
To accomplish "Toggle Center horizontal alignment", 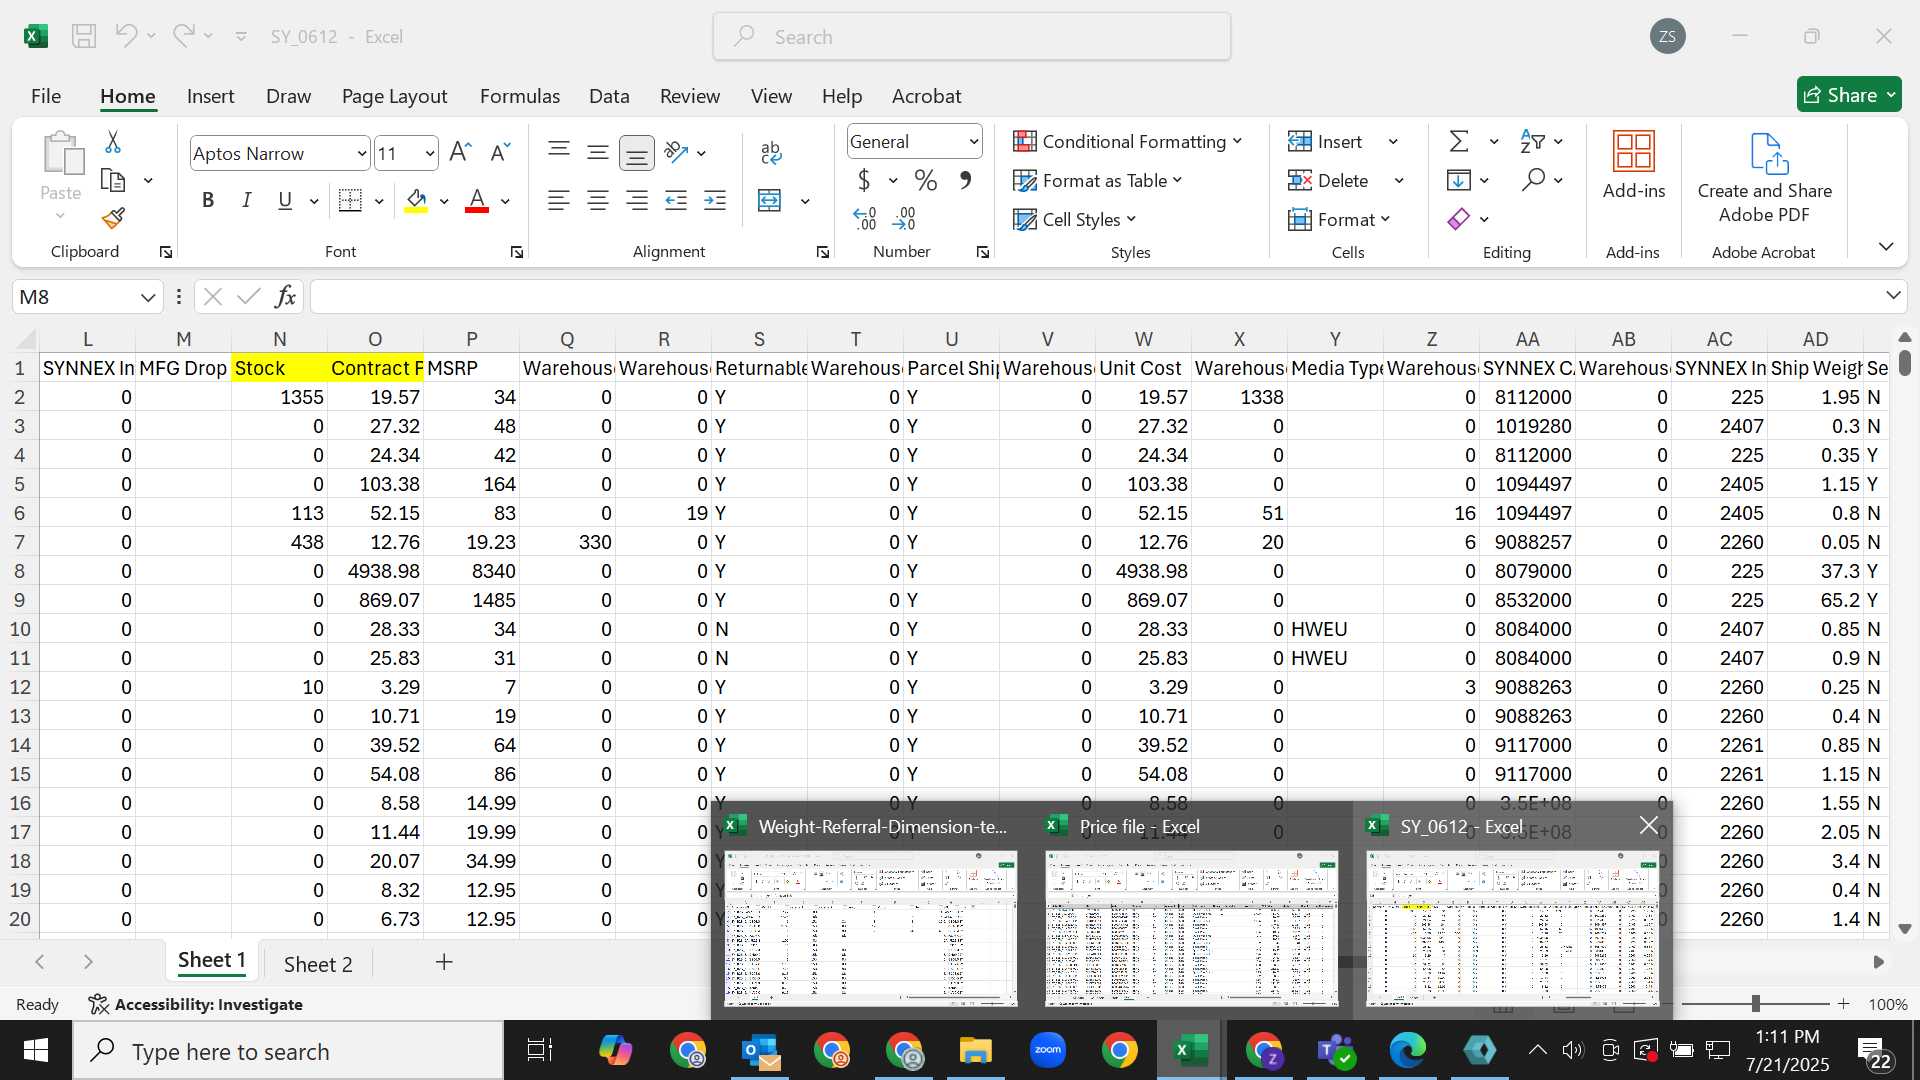I will [x=598, y=201].
